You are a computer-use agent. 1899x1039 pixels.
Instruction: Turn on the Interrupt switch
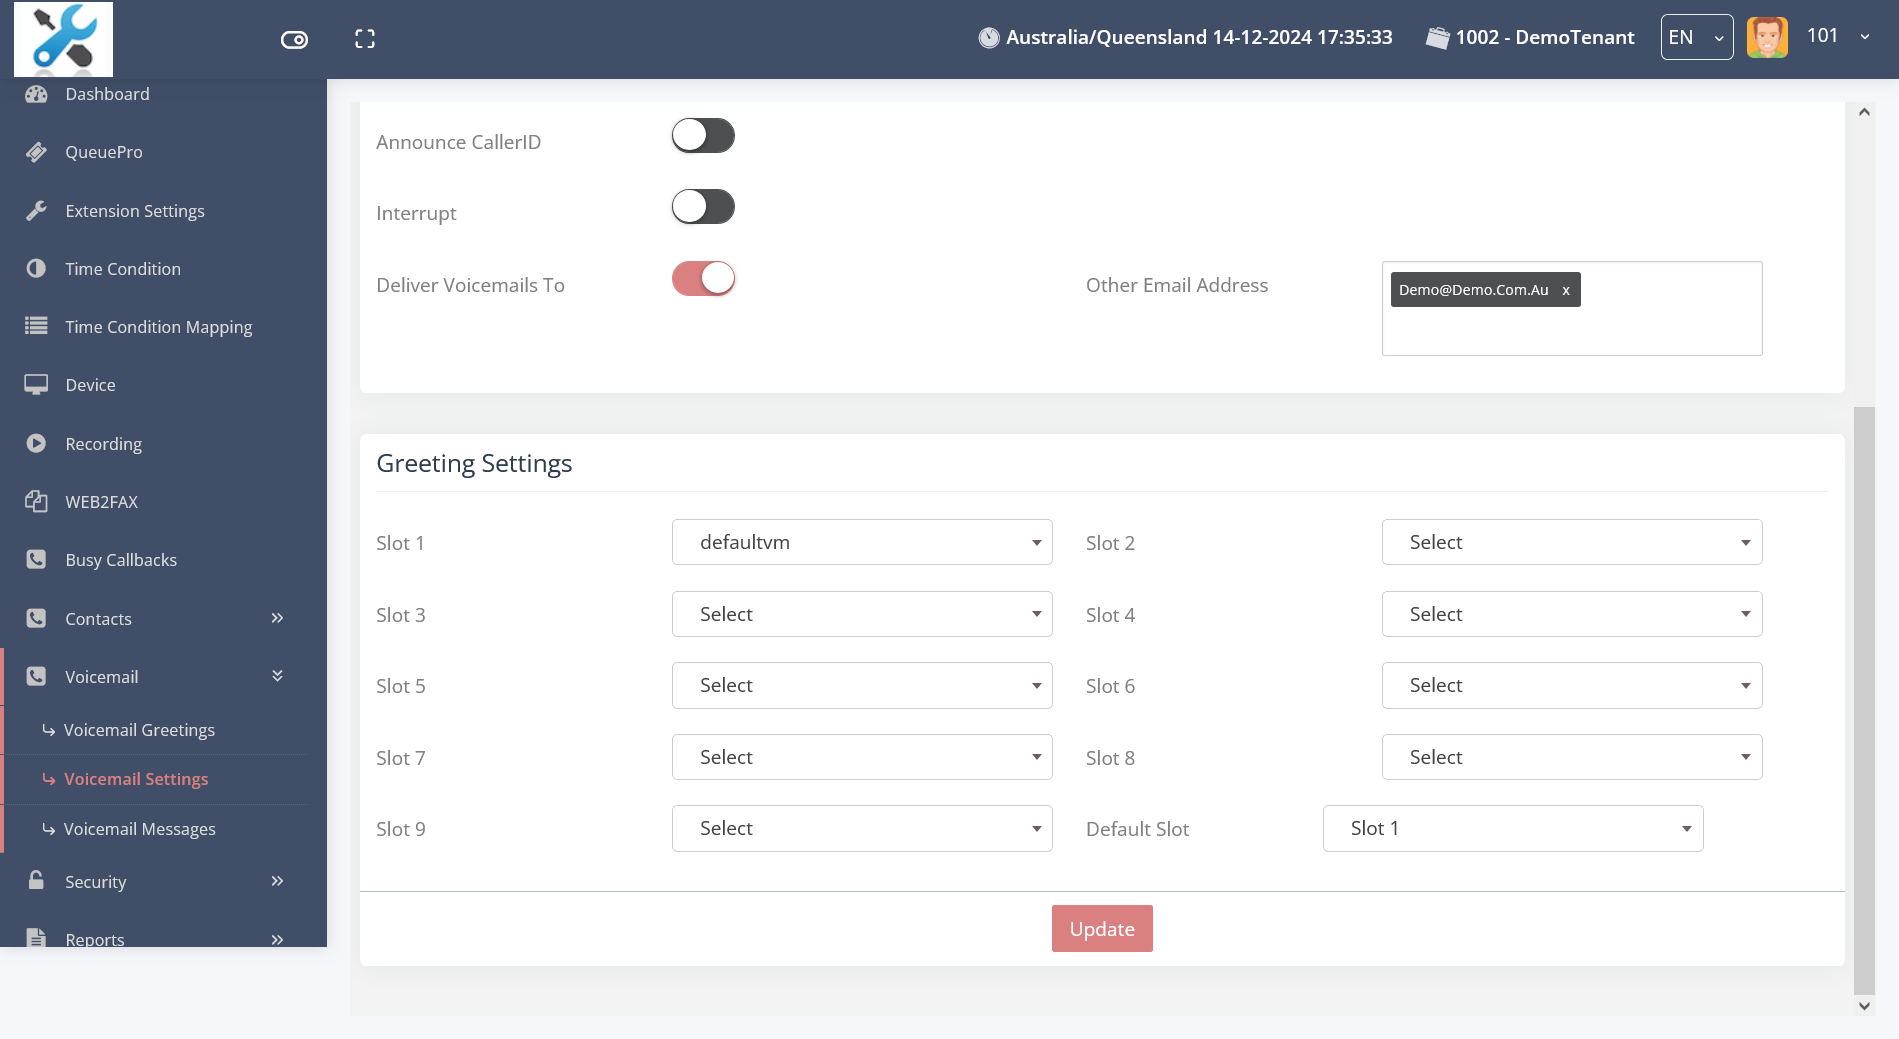[x=702, y=206]
